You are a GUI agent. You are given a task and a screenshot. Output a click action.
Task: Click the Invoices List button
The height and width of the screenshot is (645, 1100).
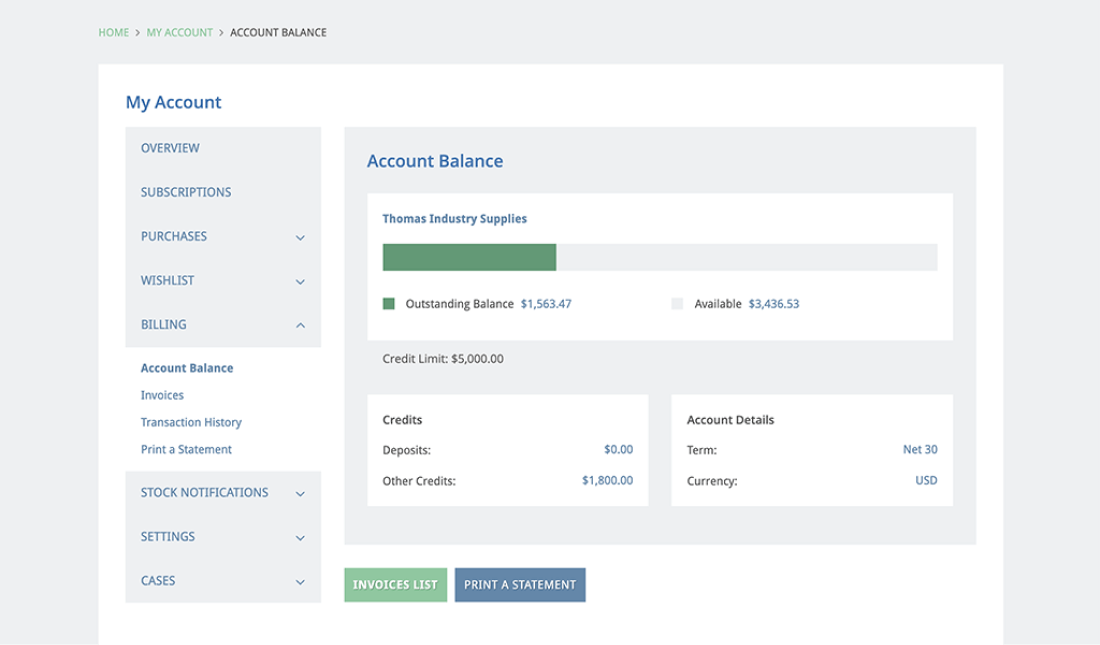pyautogui.click(x=395, y=584)
